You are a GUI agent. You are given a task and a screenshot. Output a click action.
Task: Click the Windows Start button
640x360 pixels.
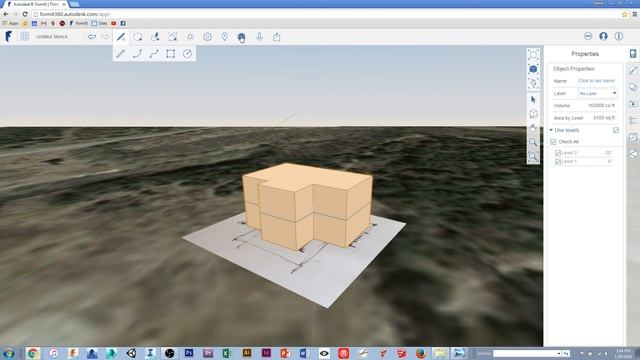pos(9,353)
